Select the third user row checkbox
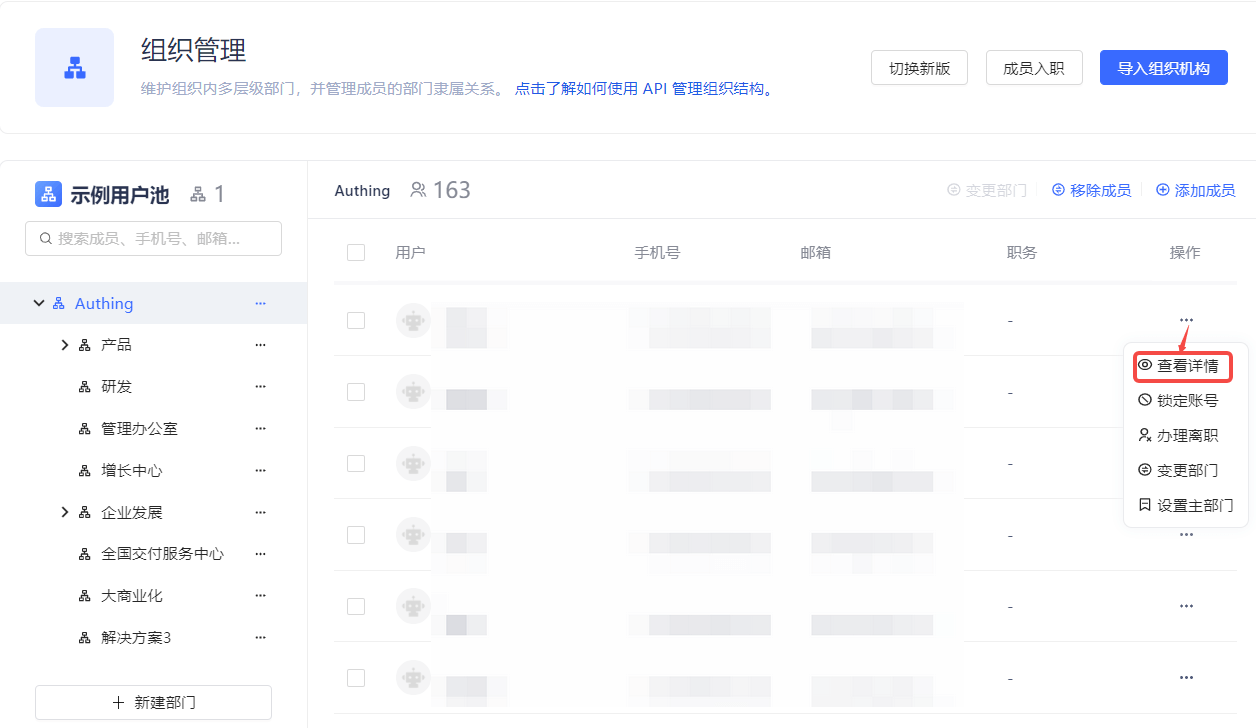 (356, 463)
